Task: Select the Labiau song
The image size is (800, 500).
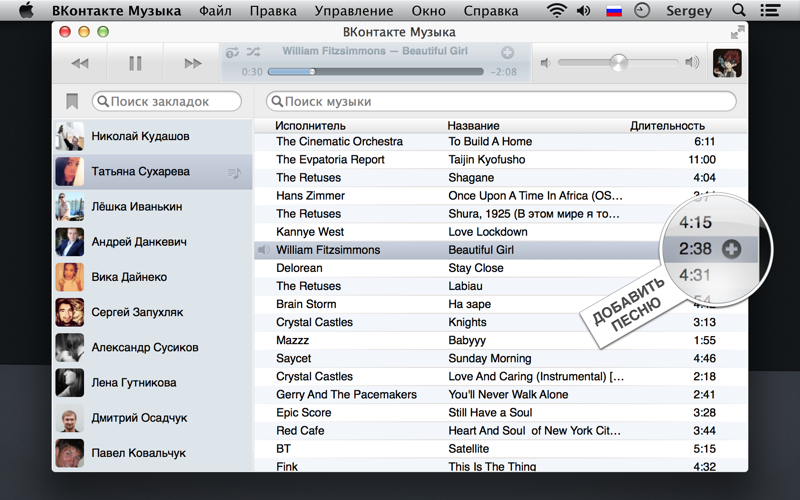Action: tap(501, 286)
